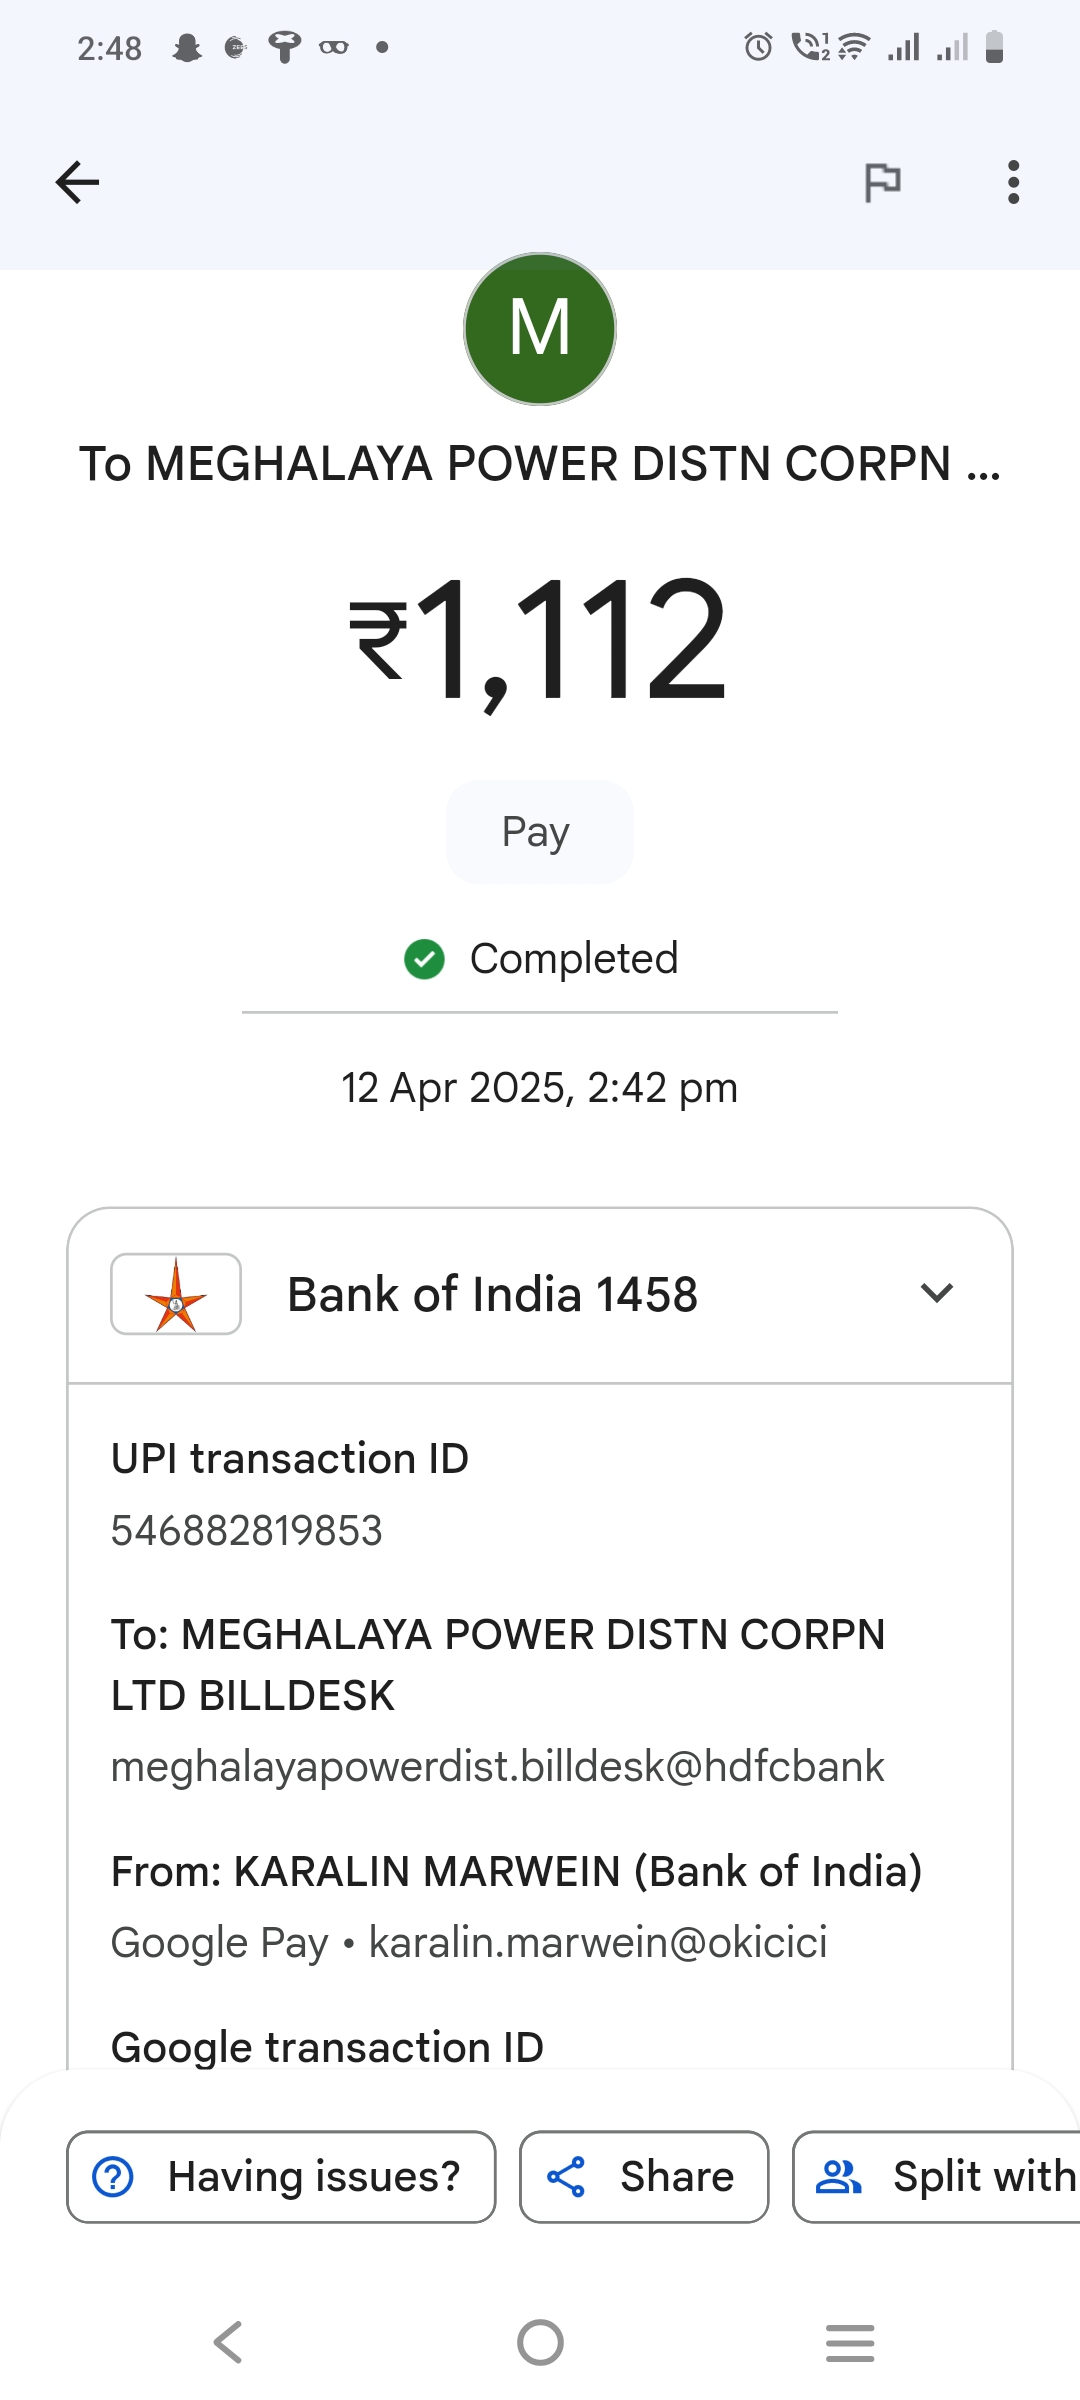Screen dimensions: 1080x2400
Task: Tap the battery icon in status bar
Action: click(x=994, y=47)
